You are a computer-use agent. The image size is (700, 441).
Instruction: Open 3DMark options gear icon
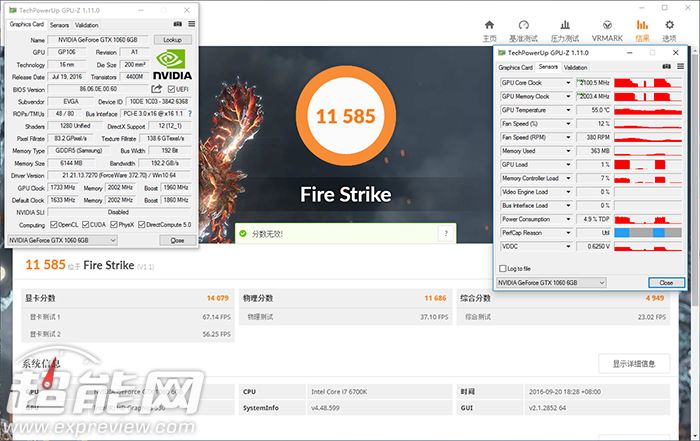(x=669, y=27)
